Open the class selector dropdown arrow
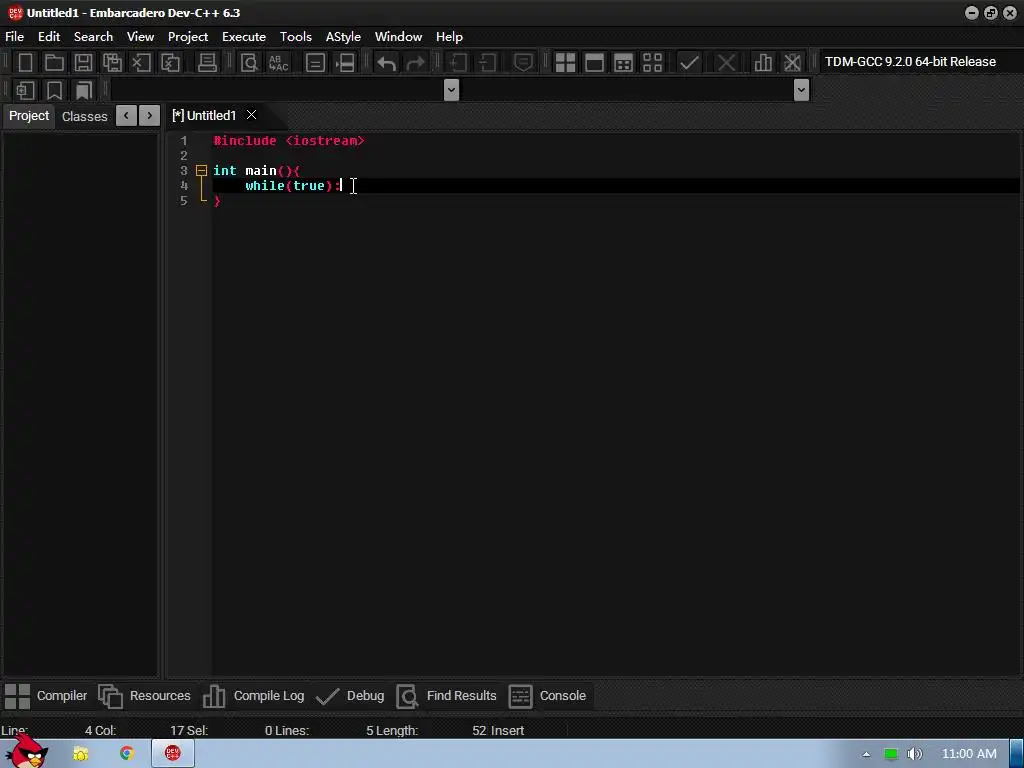Screen dimensions: 1024x768 click(451, 89)
